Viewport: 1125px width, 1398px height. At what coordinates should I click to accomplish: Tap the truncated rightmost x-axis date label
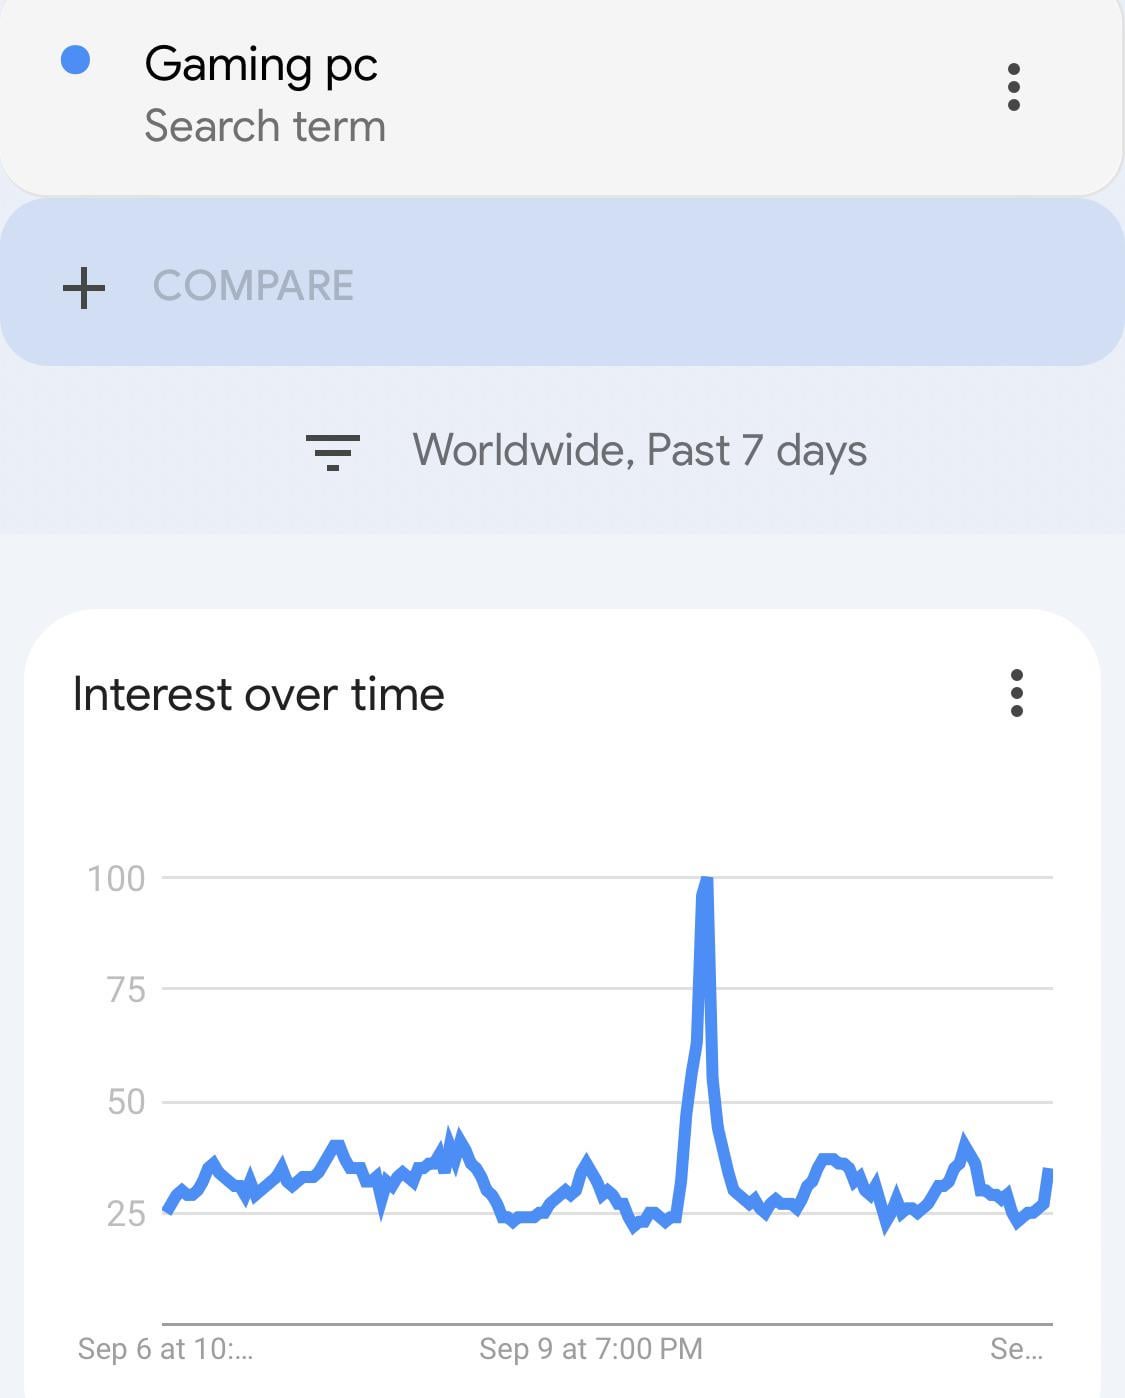click(1016, 1349)
